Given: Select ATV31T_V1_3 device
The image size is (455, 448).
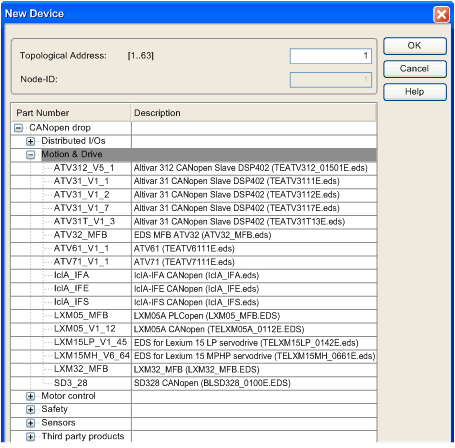Looking at the screenshot, I should (x=84, y=221).
